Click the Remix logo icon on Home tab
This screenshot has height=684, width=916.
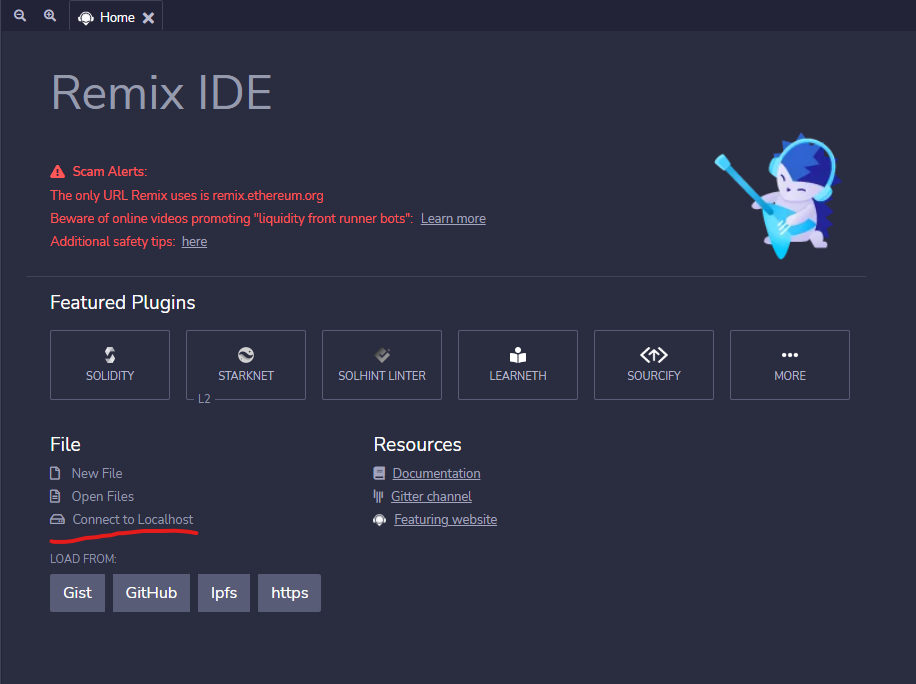pos(86,18)
